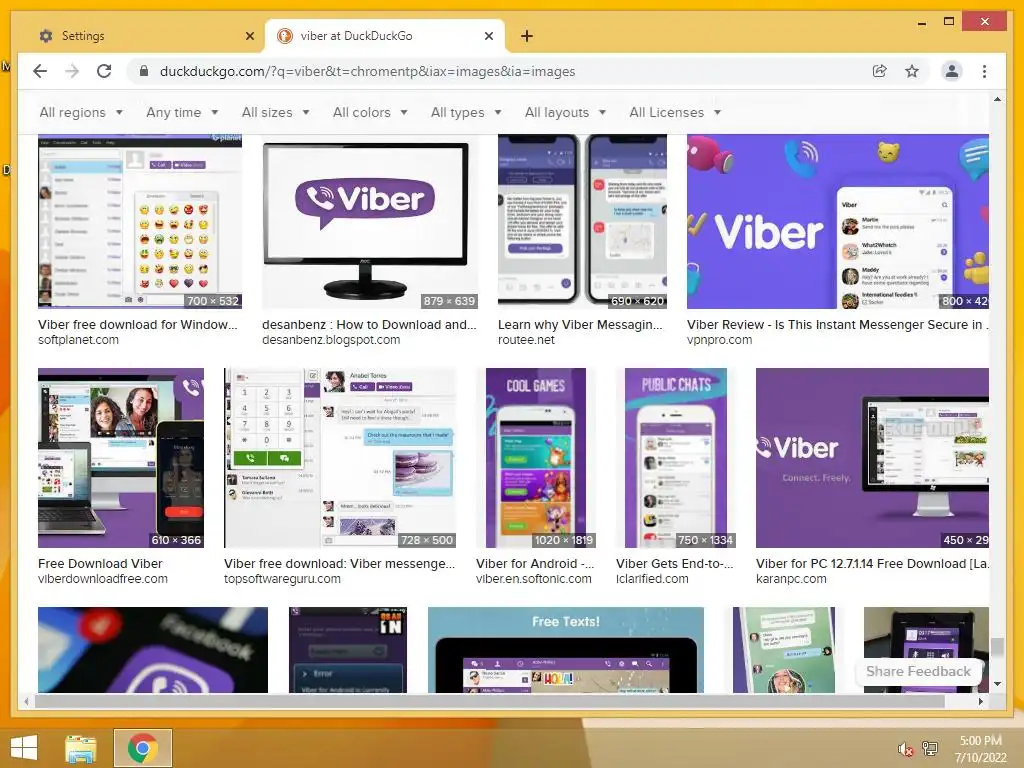Viewport: 1024px width, 768px height.
Task: Open the 700 × 532 emoji chat thumbnail
Action: [x=140, y=221]
